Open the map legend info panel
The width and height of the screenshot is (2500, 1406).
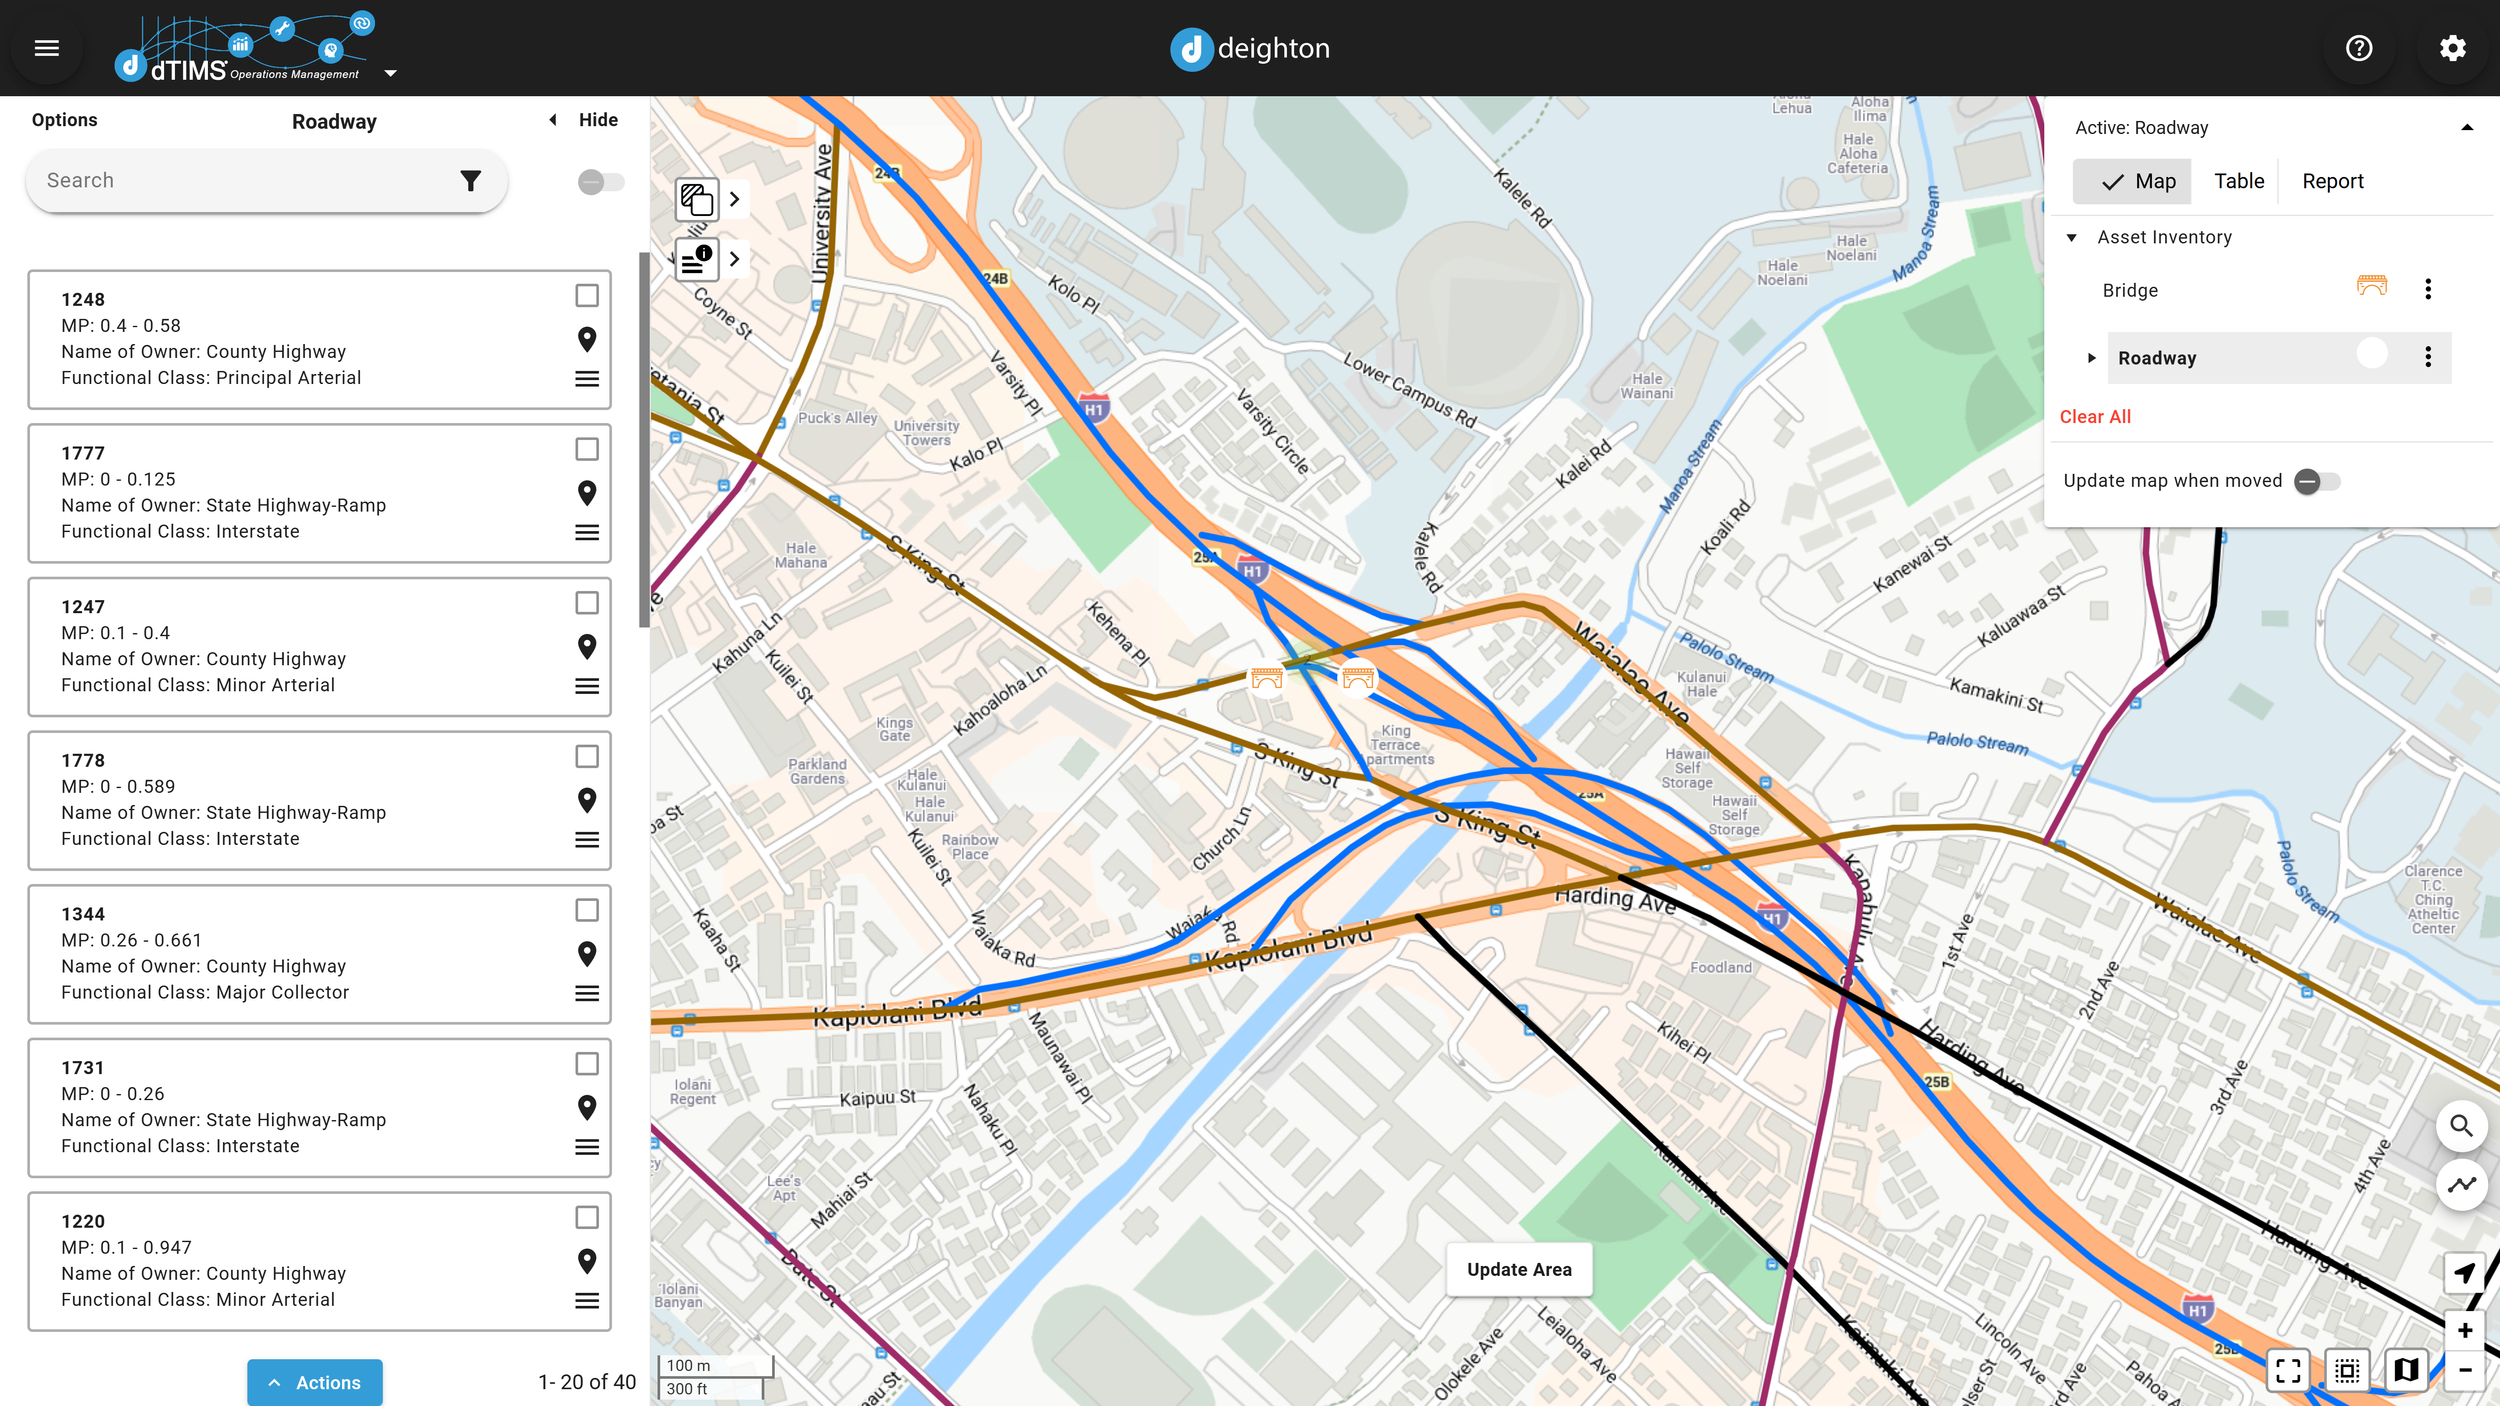coord(697,259)
